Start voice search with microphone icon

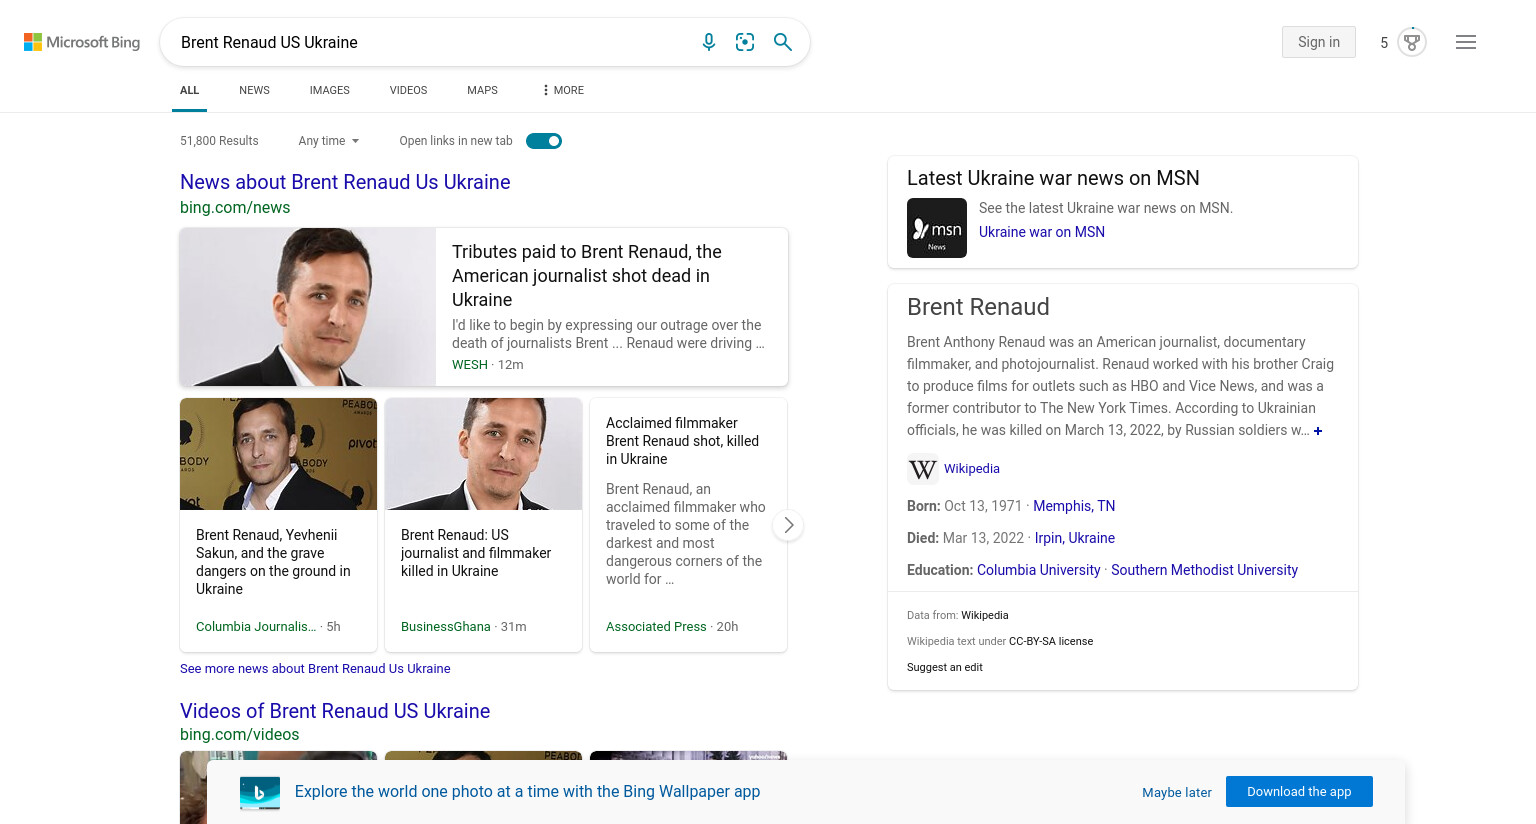pos(709,42)
